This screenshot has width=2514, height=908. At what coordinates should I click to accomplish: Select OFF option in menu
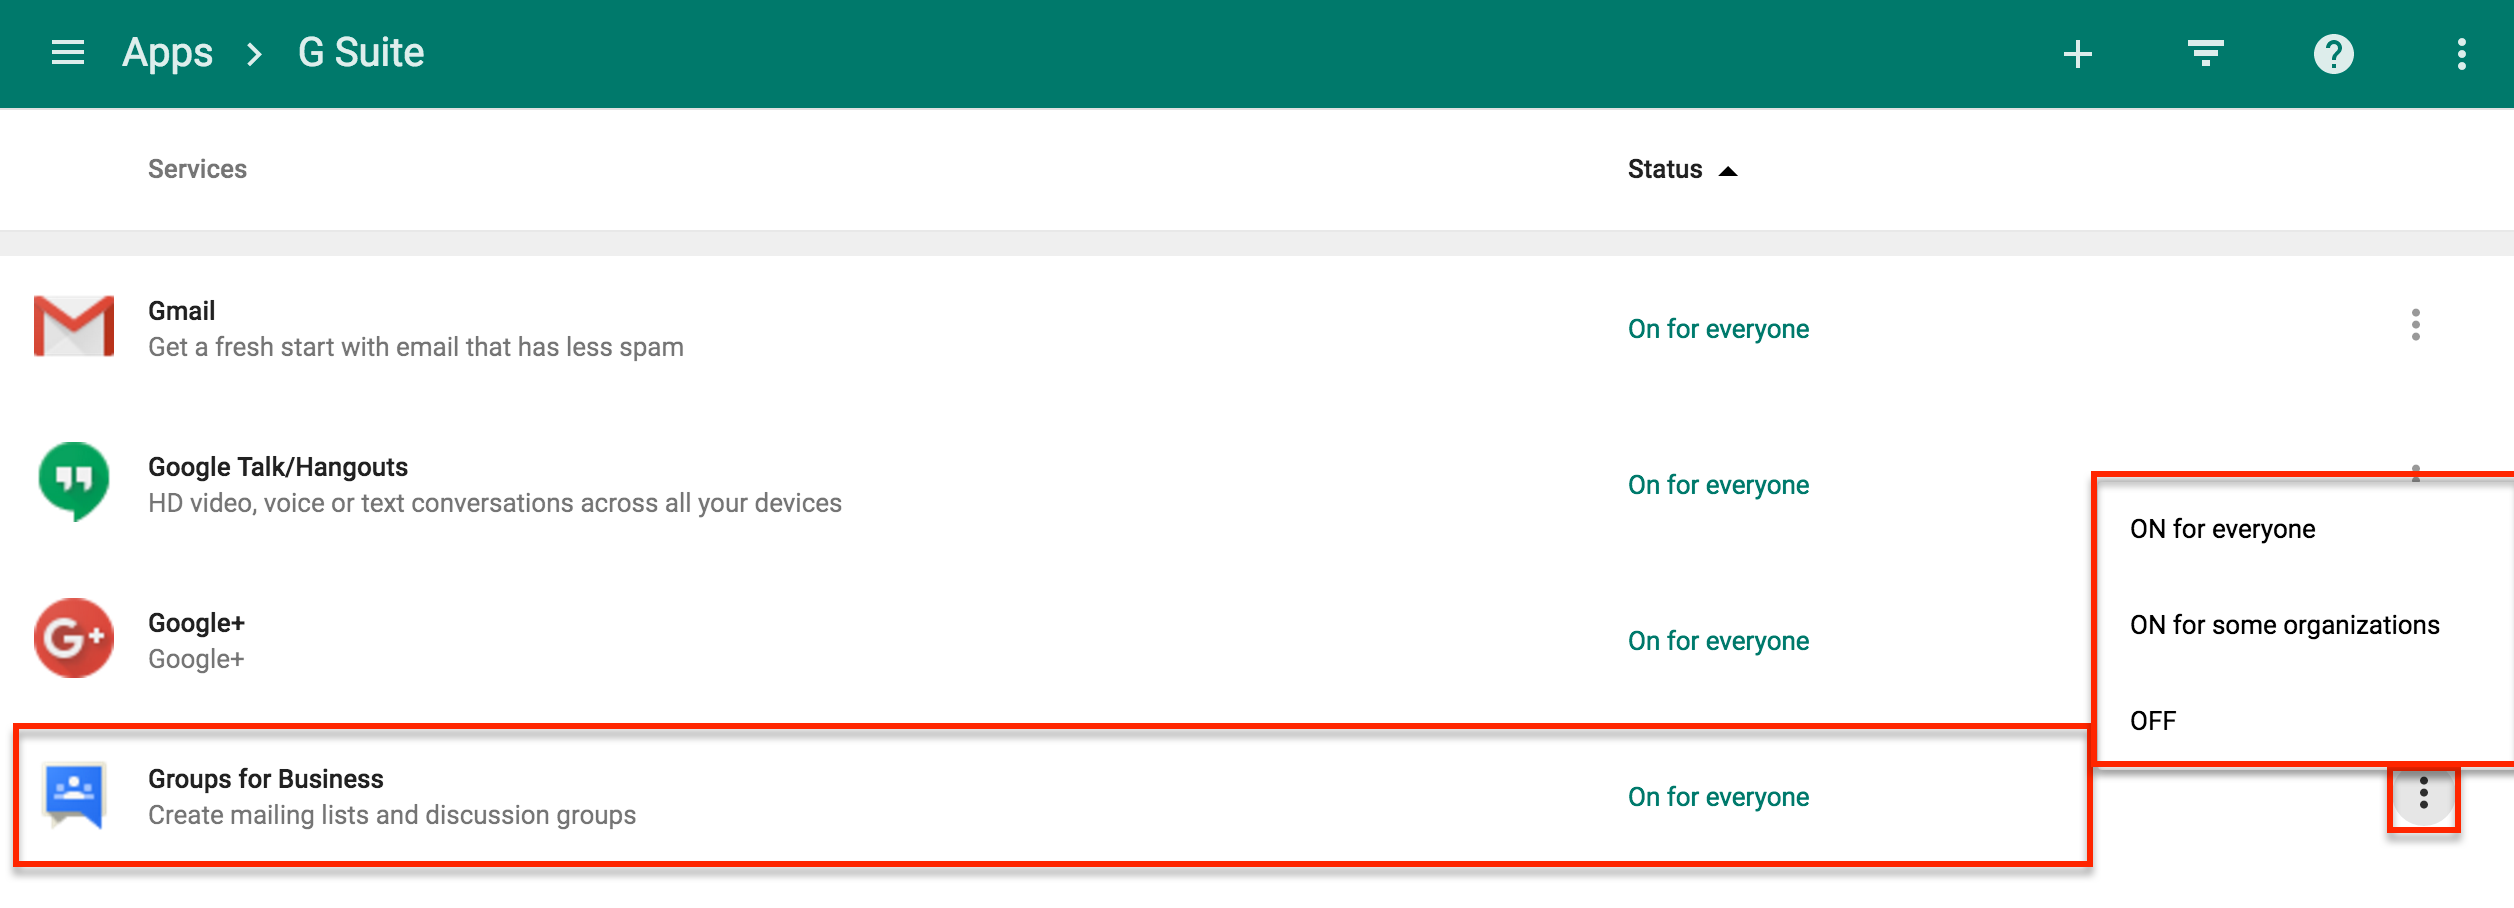2152,721
